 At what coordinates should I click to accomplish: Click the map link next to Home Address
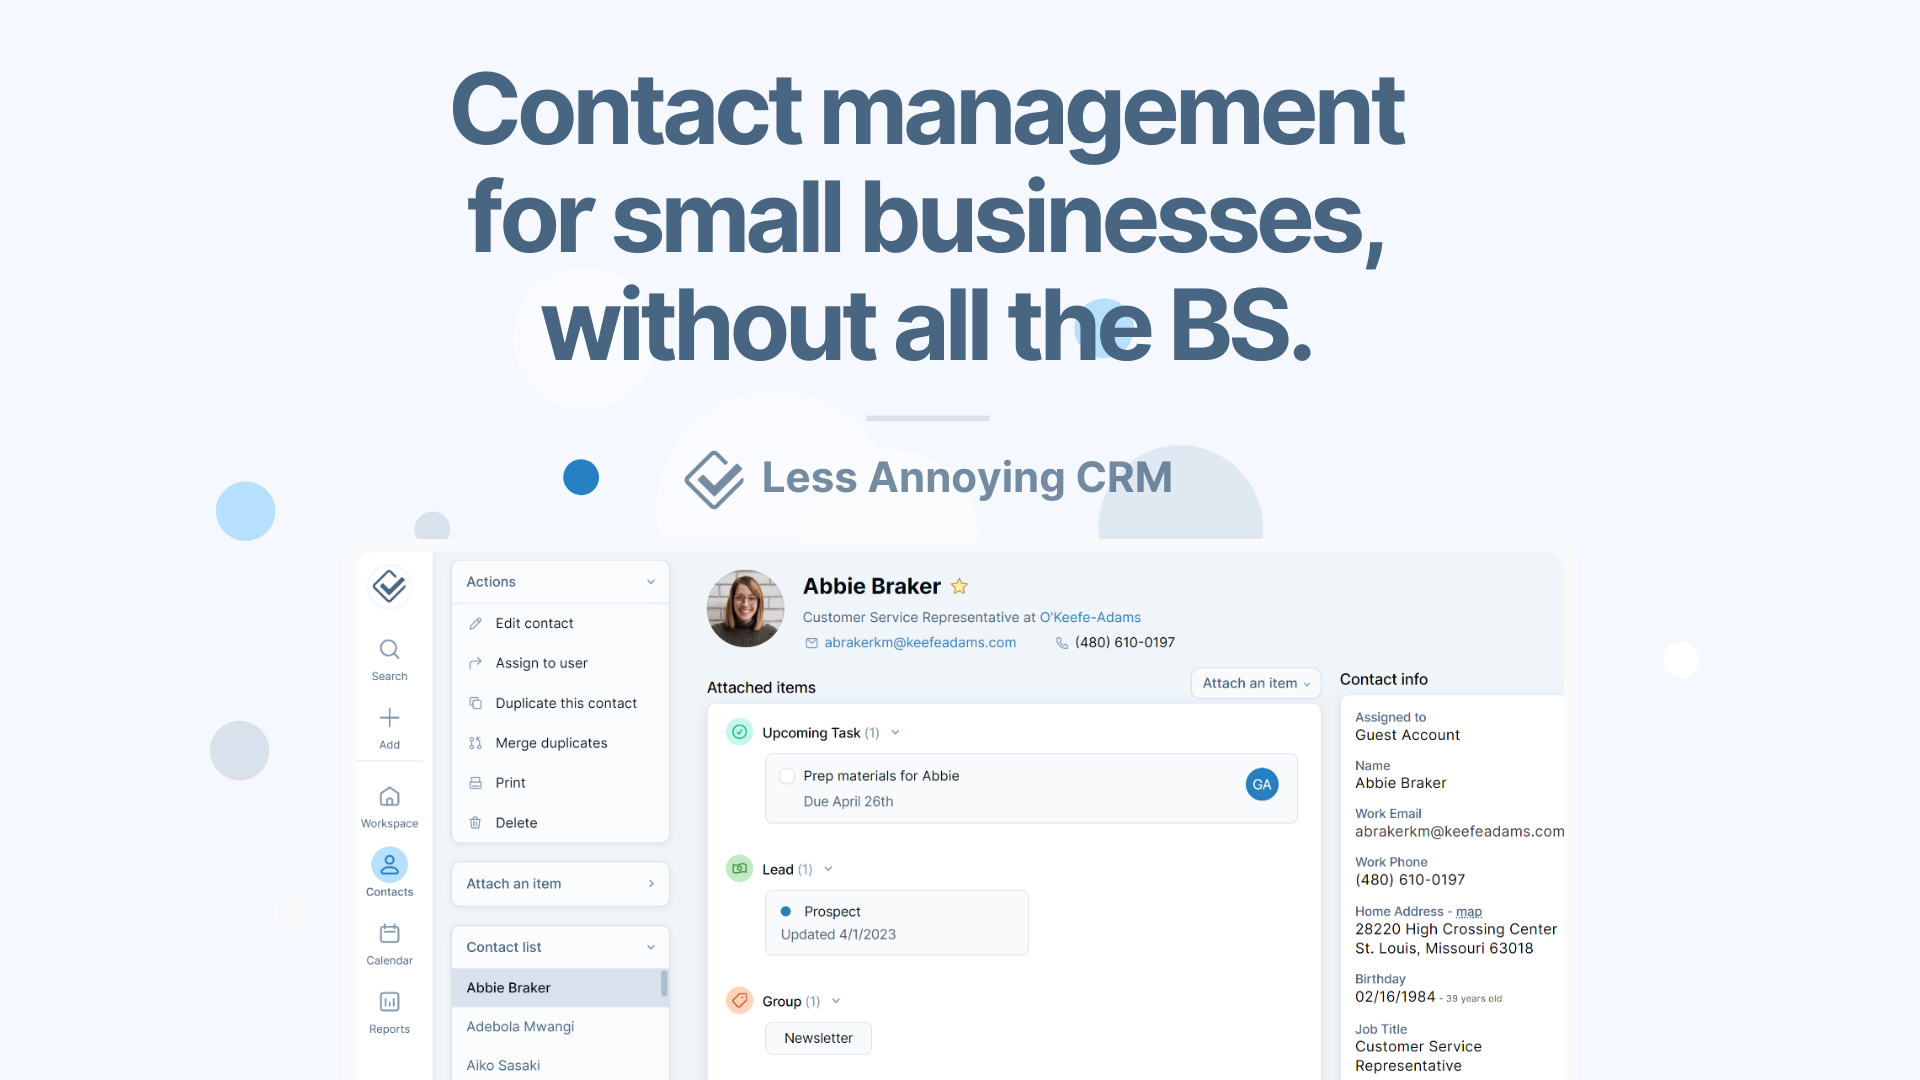[x=1468, y=910]
